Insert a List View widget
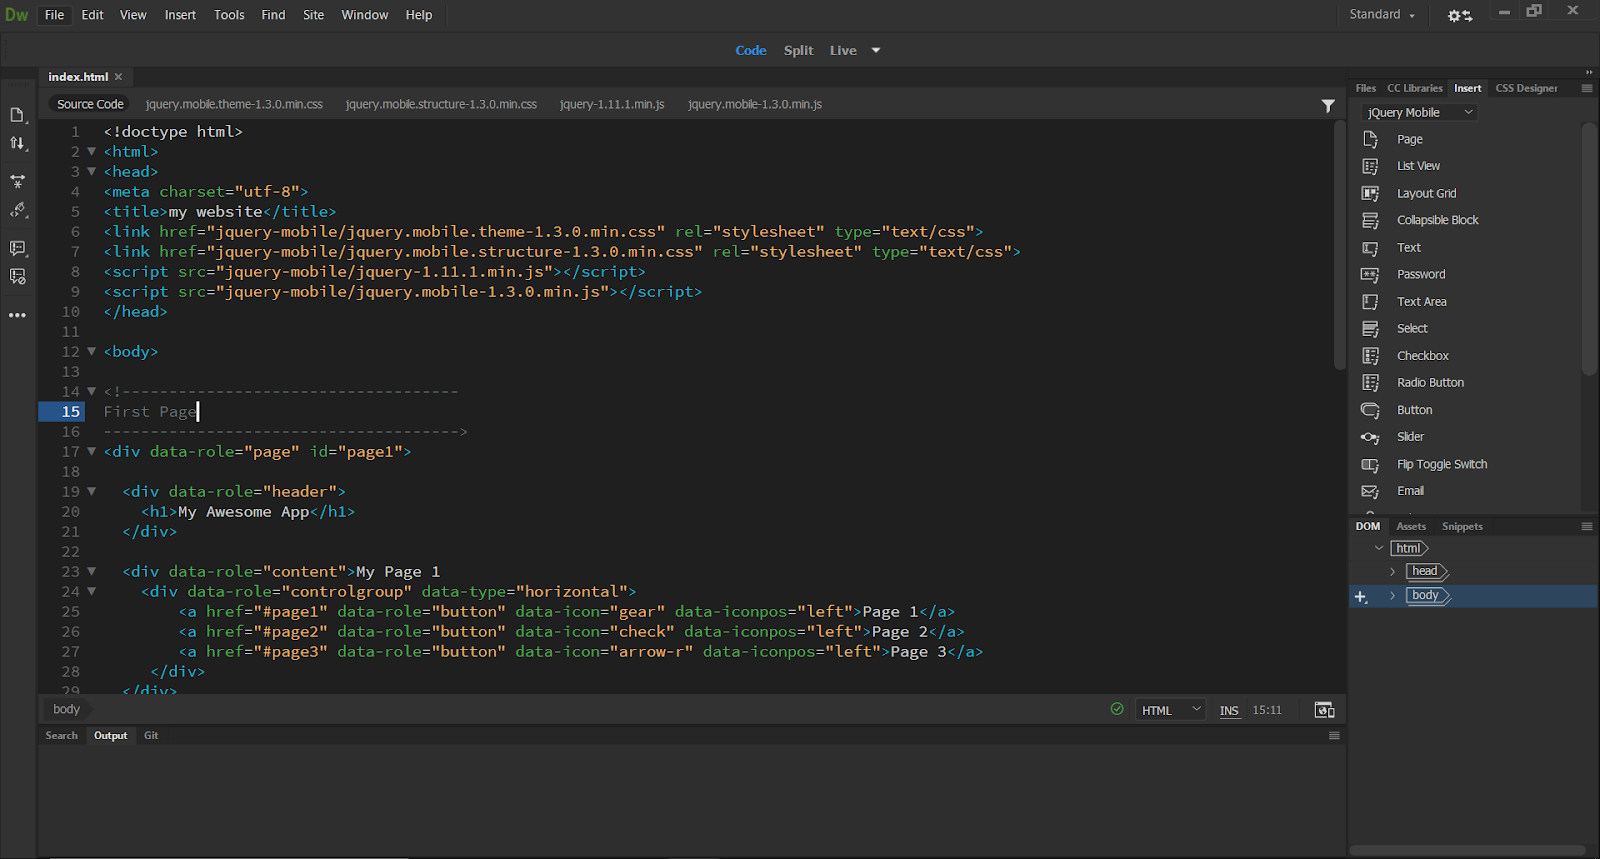This screenshot has height=859, width=1600. [1418, 166]
